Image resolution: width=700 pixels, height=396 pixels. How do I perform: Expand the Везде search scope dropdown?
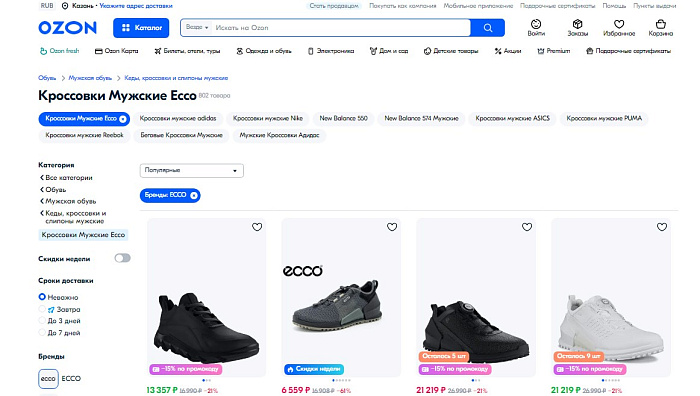tap(197, 27)
